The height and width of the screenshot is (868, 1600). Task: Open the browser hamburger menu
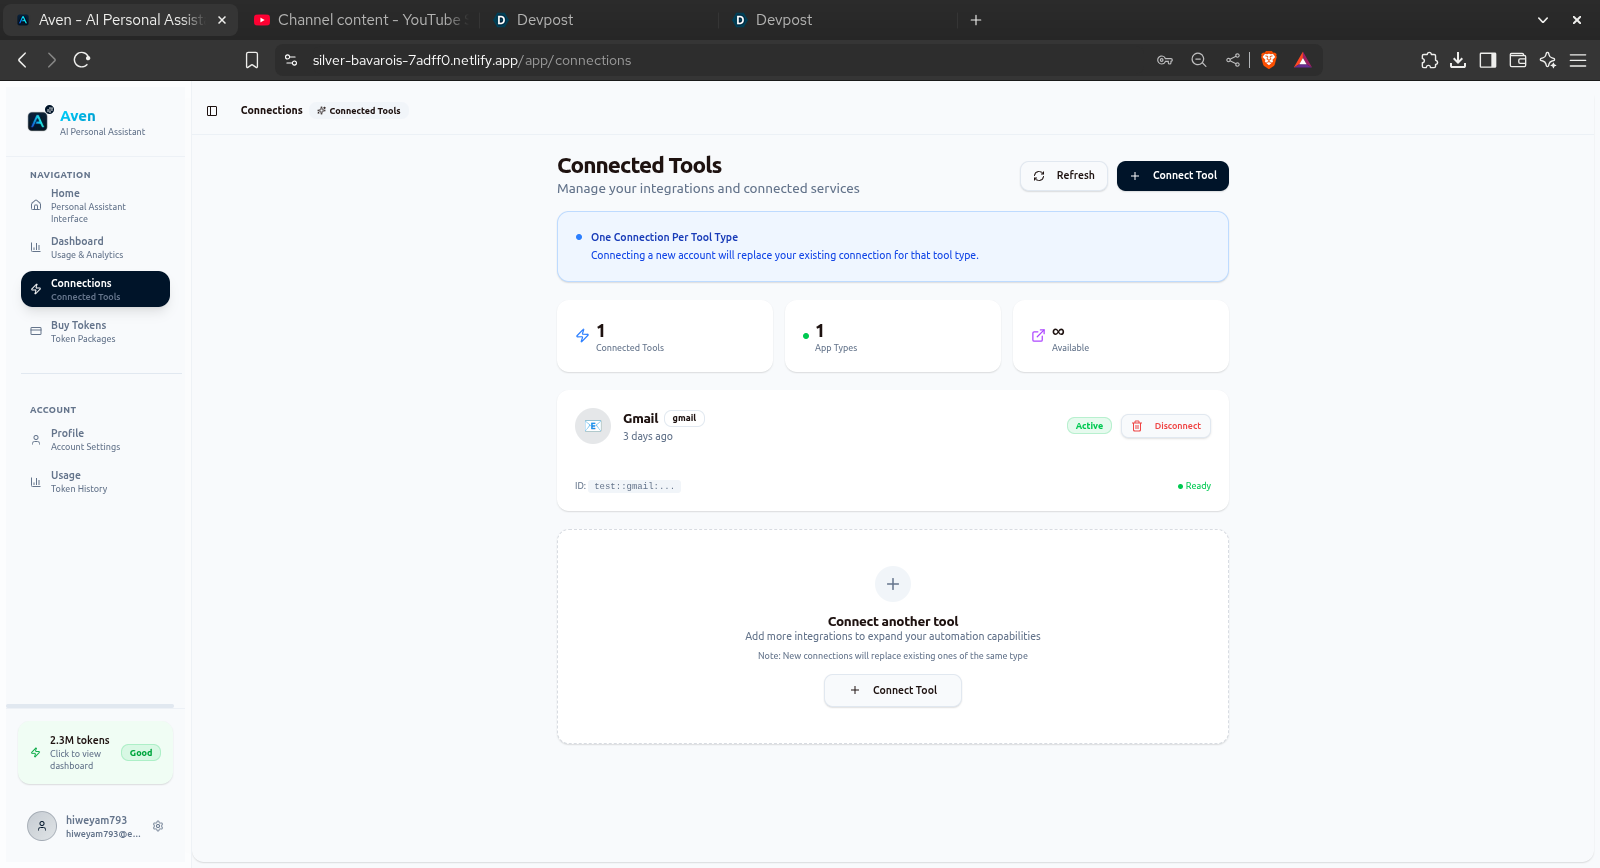coord(1578,60)
